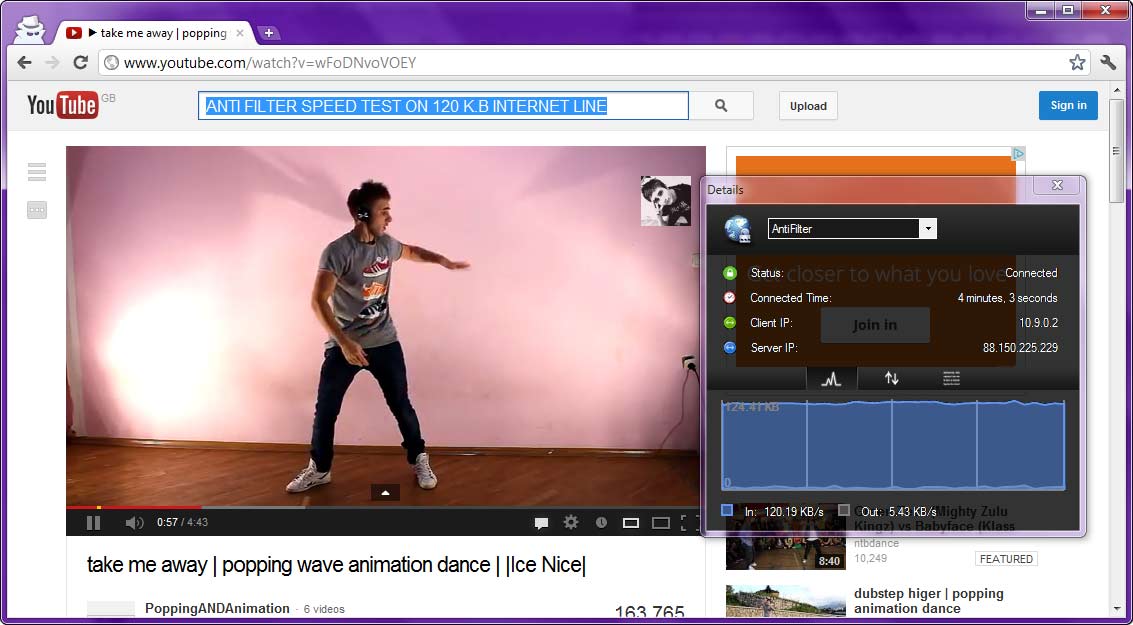This screenshot has height=625, width=1133.
Task: Enter fullscreen video mode
Action: 690,522
